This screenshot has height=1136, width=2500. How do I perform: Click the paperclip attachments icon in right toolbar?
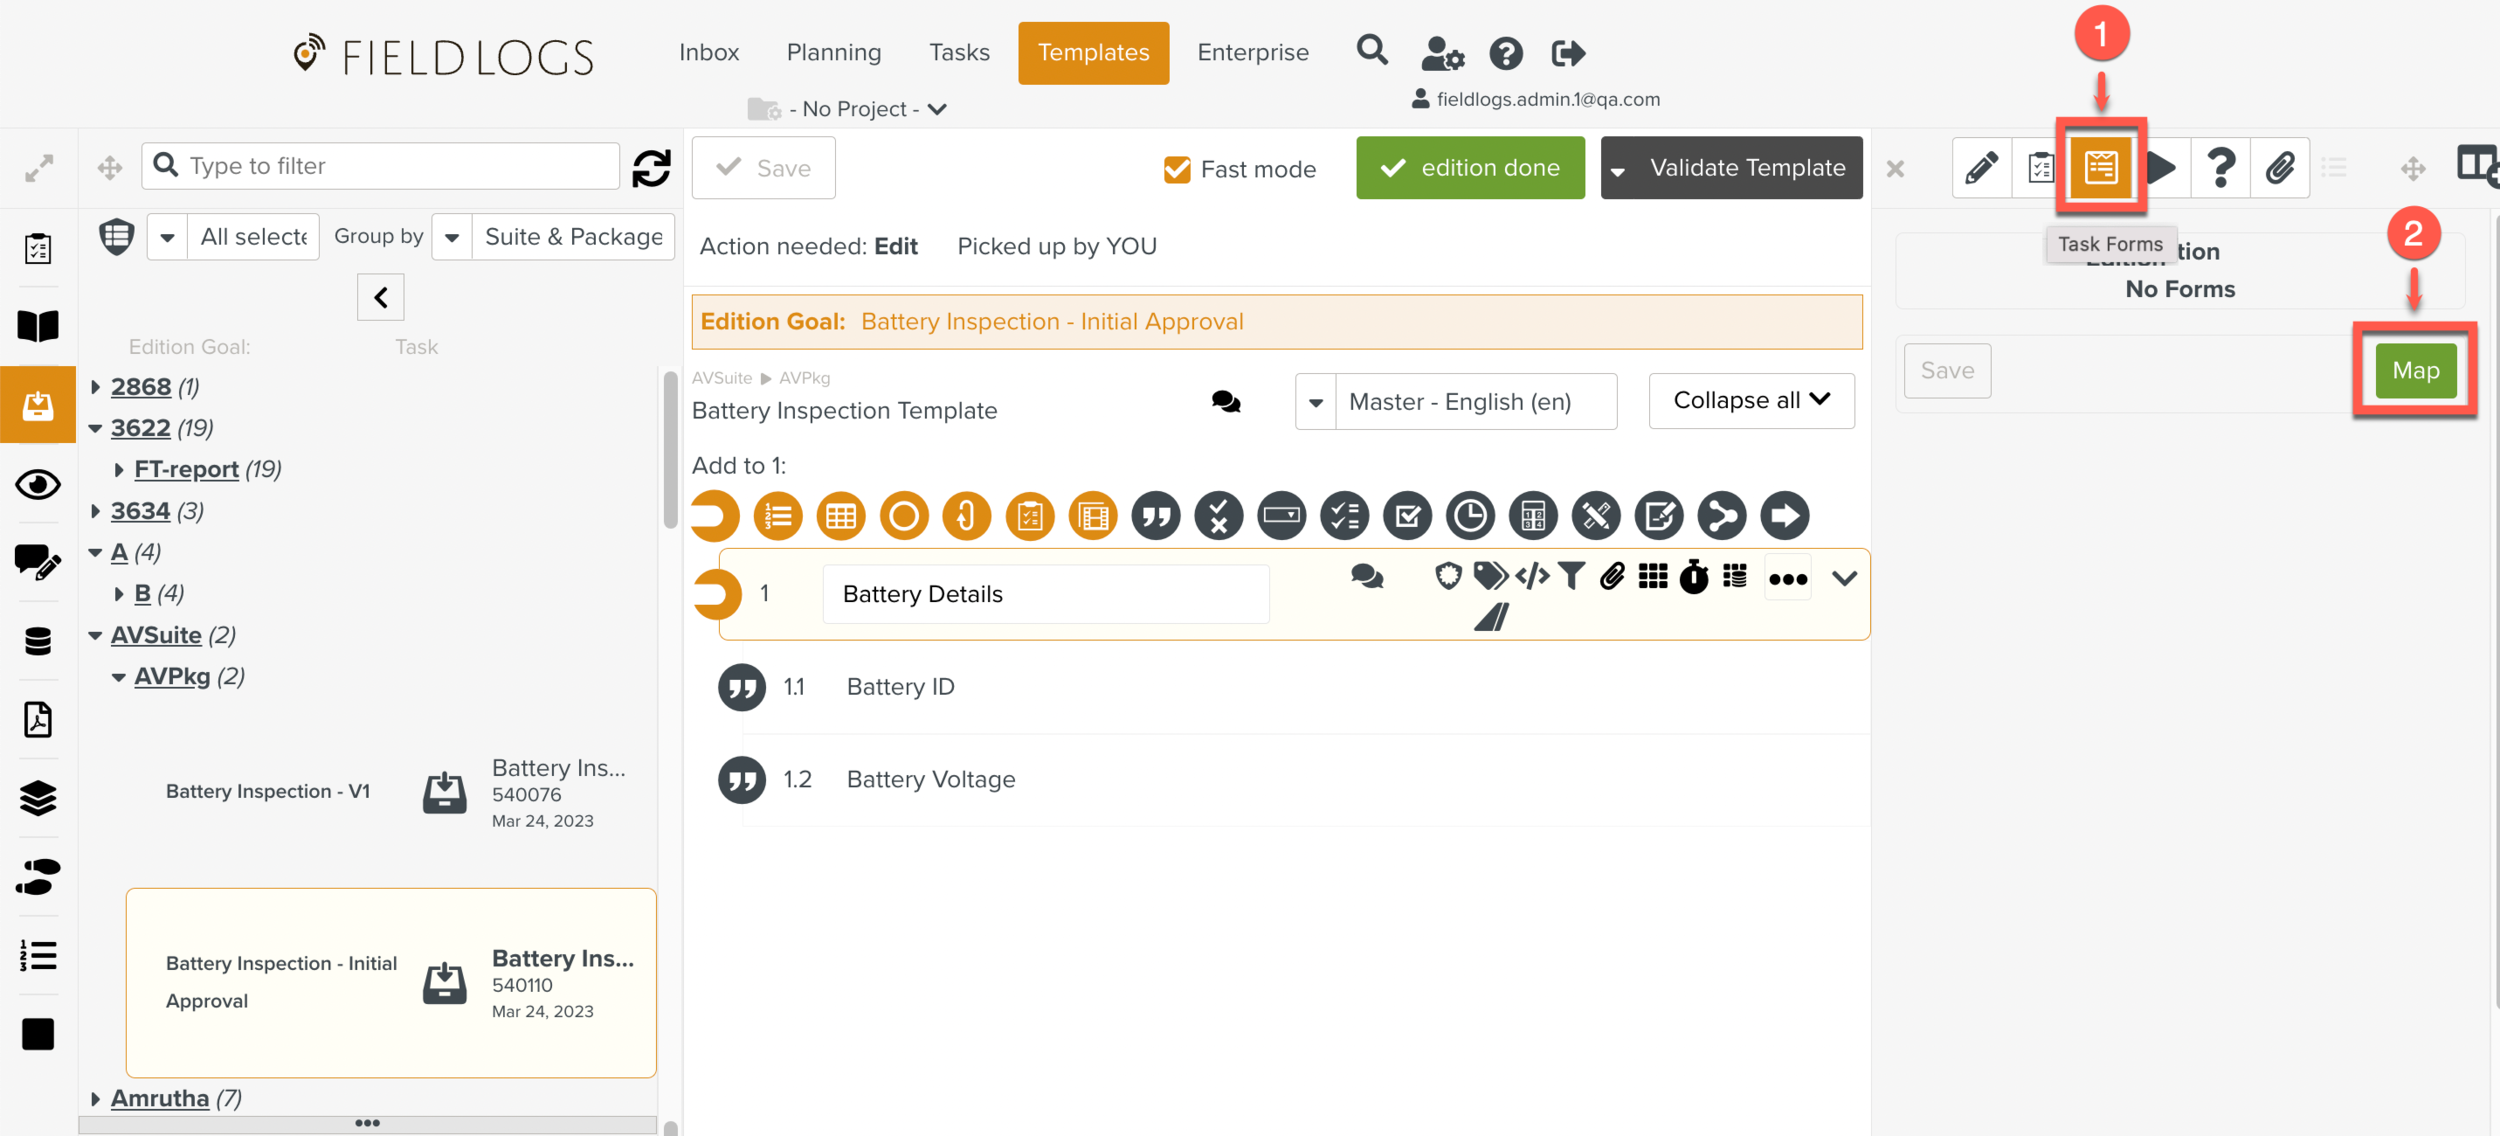(x=2280, y=168)
